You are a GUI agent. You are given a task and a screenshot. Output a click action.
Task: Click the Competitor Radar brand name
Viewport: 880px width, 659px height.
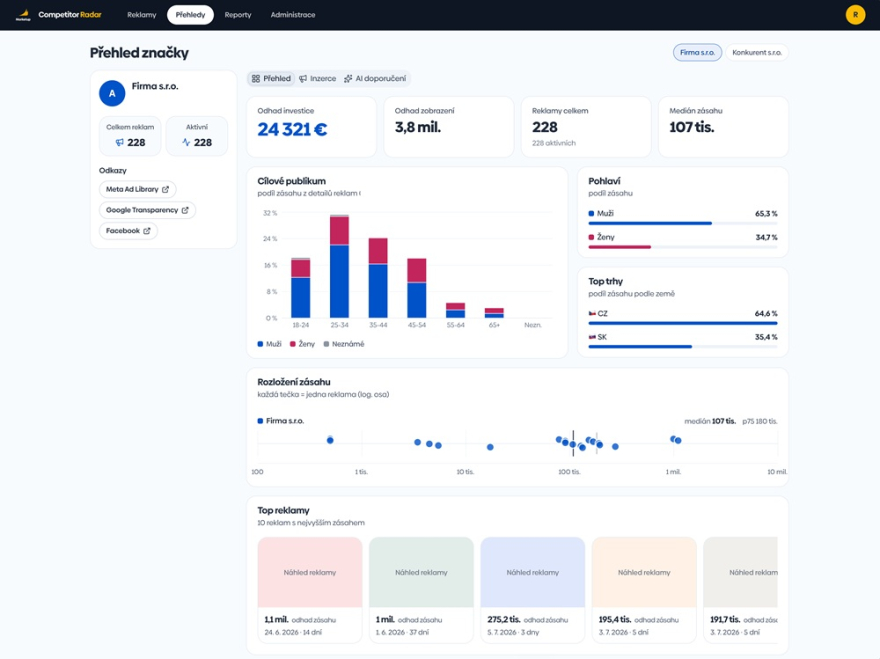[70, 15]
